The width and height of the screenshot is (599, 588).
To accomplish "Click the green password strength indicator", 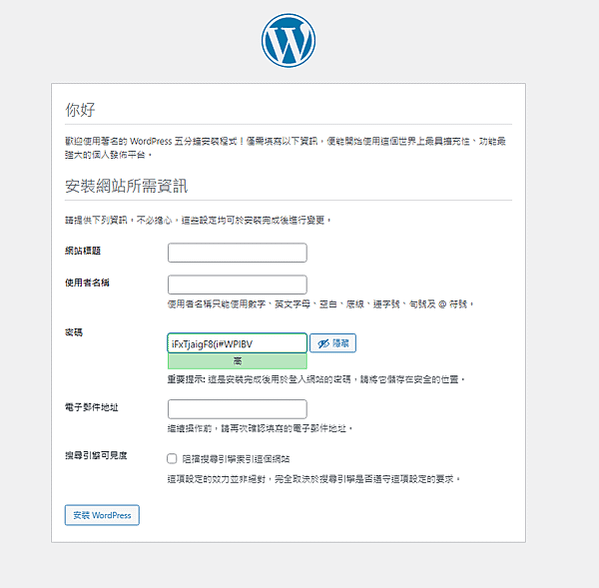I will [x=237, y=361].
